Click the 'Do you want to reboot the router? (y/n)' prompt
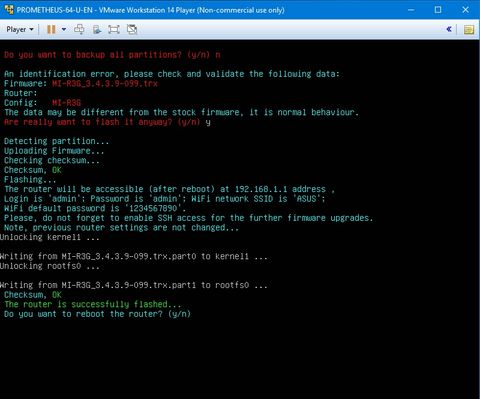 click(x=97, y=314)
